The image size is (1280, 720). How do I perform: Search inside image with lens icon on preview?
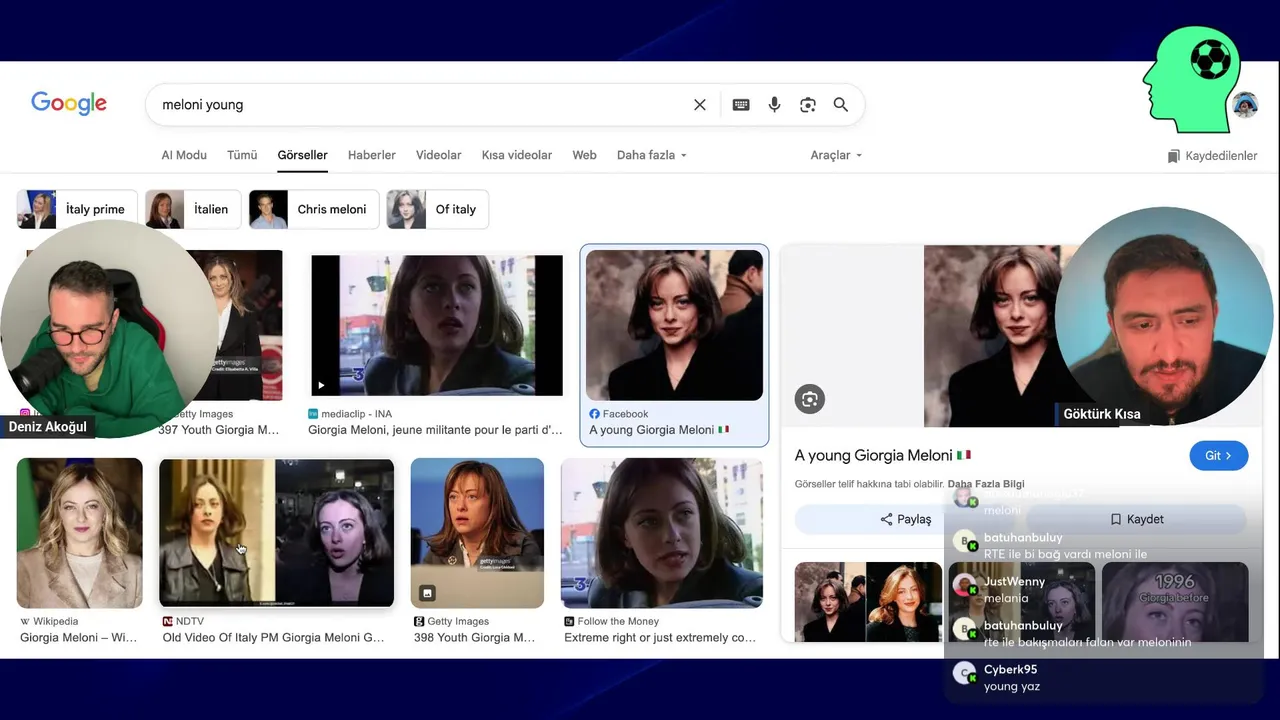point(810,399)
